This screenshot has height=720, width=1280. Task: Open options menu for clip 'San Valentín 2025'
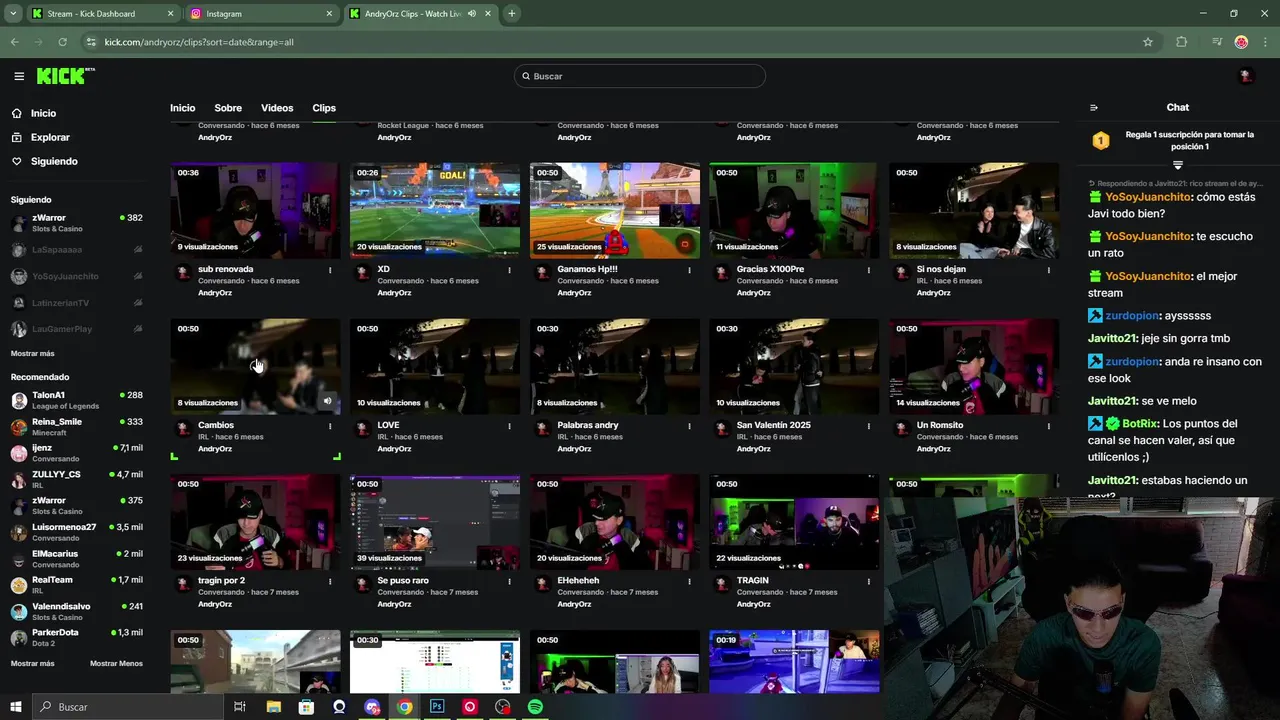(x=868, y=426)
